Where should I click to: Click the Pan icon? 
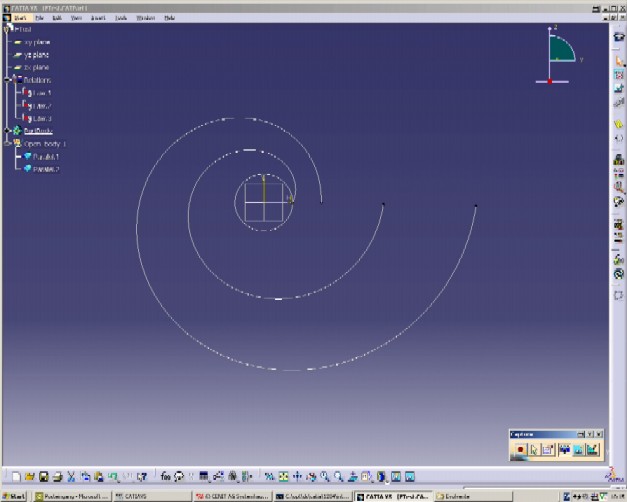(x=297, y=476)
